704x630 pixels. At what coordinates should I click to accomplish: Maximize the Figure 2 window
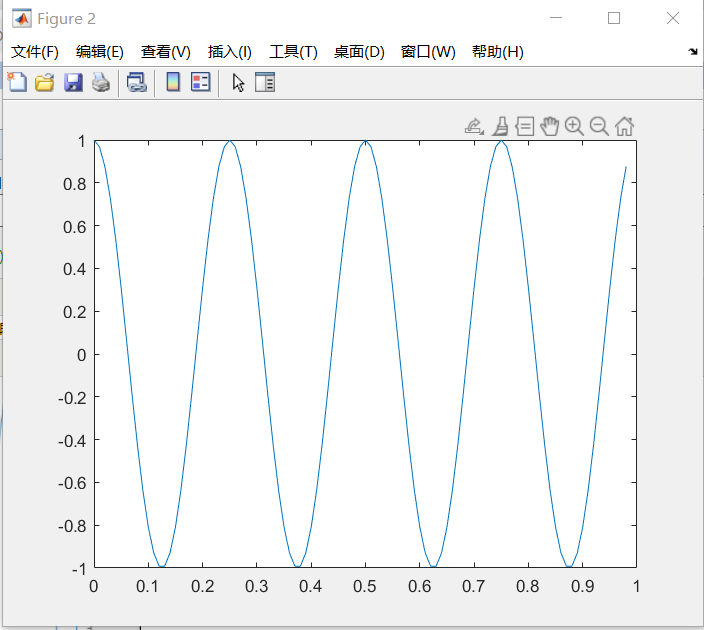tap(614, 18)
